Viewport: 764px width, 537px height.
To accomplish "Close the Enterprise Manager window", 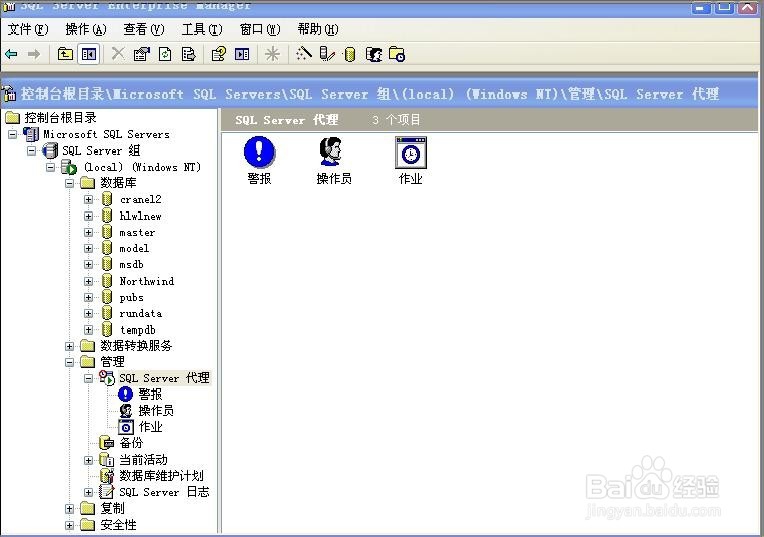I will 748,7.
